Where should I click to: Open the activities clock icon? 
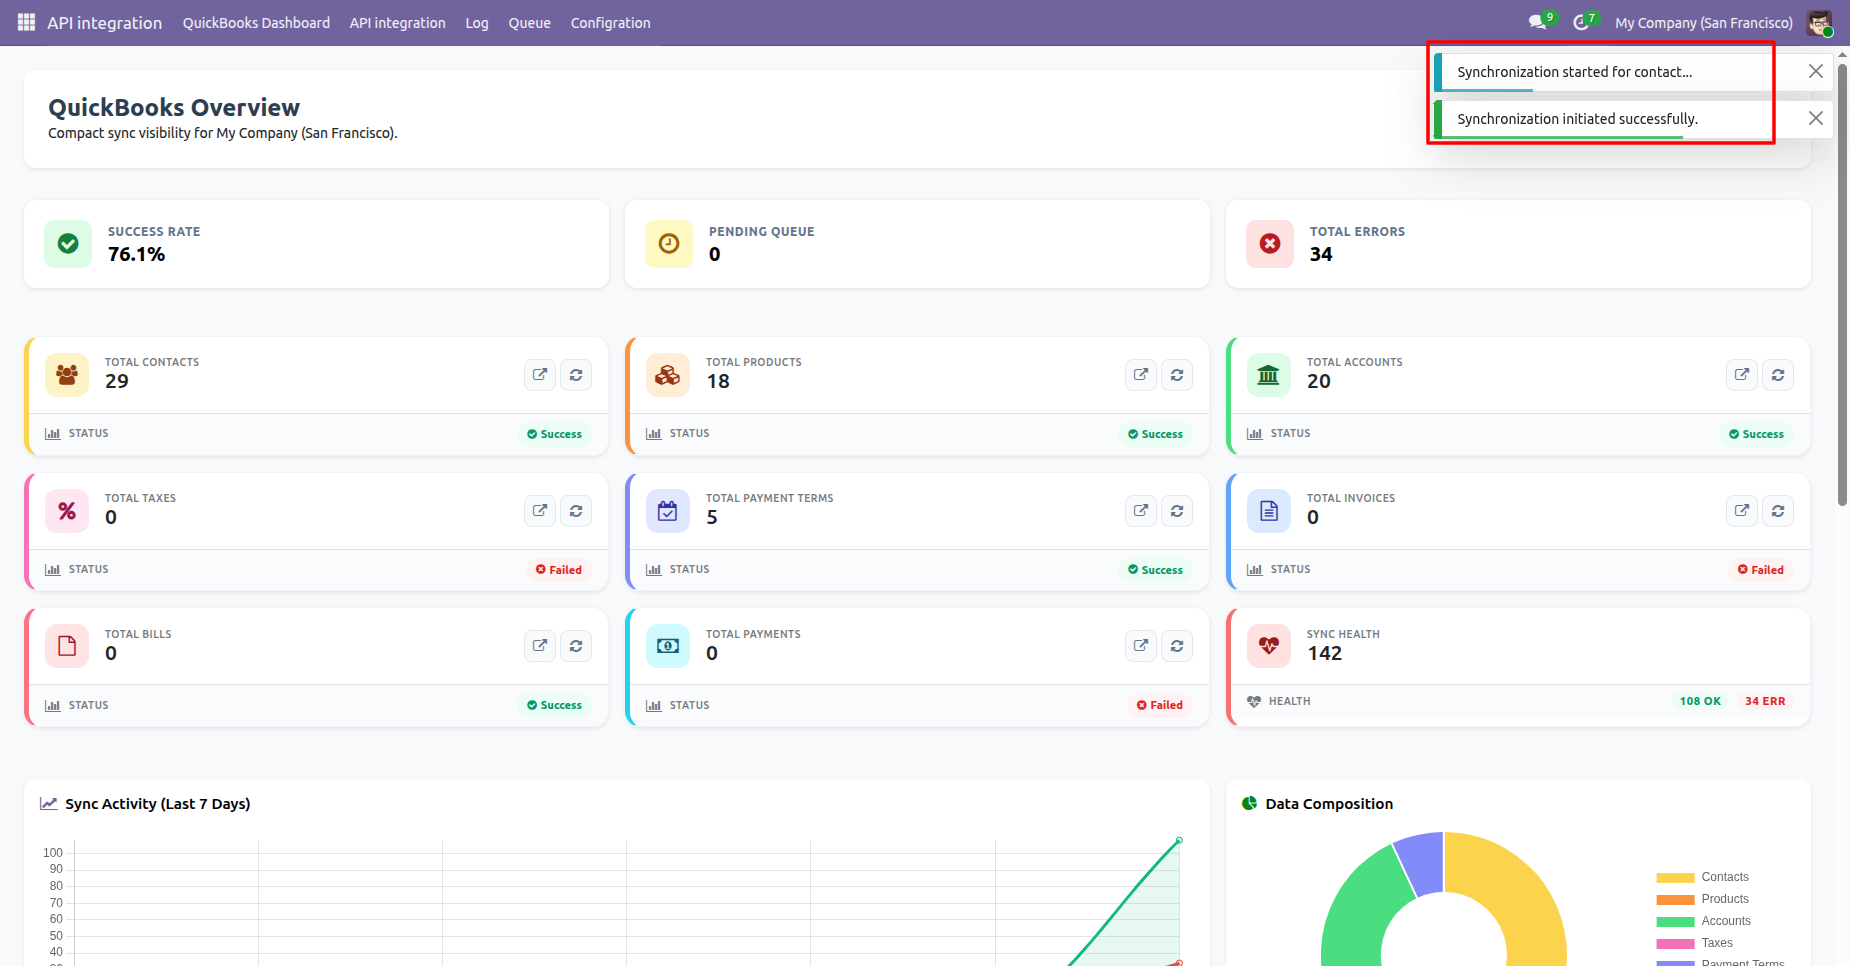pos(1581,22)
